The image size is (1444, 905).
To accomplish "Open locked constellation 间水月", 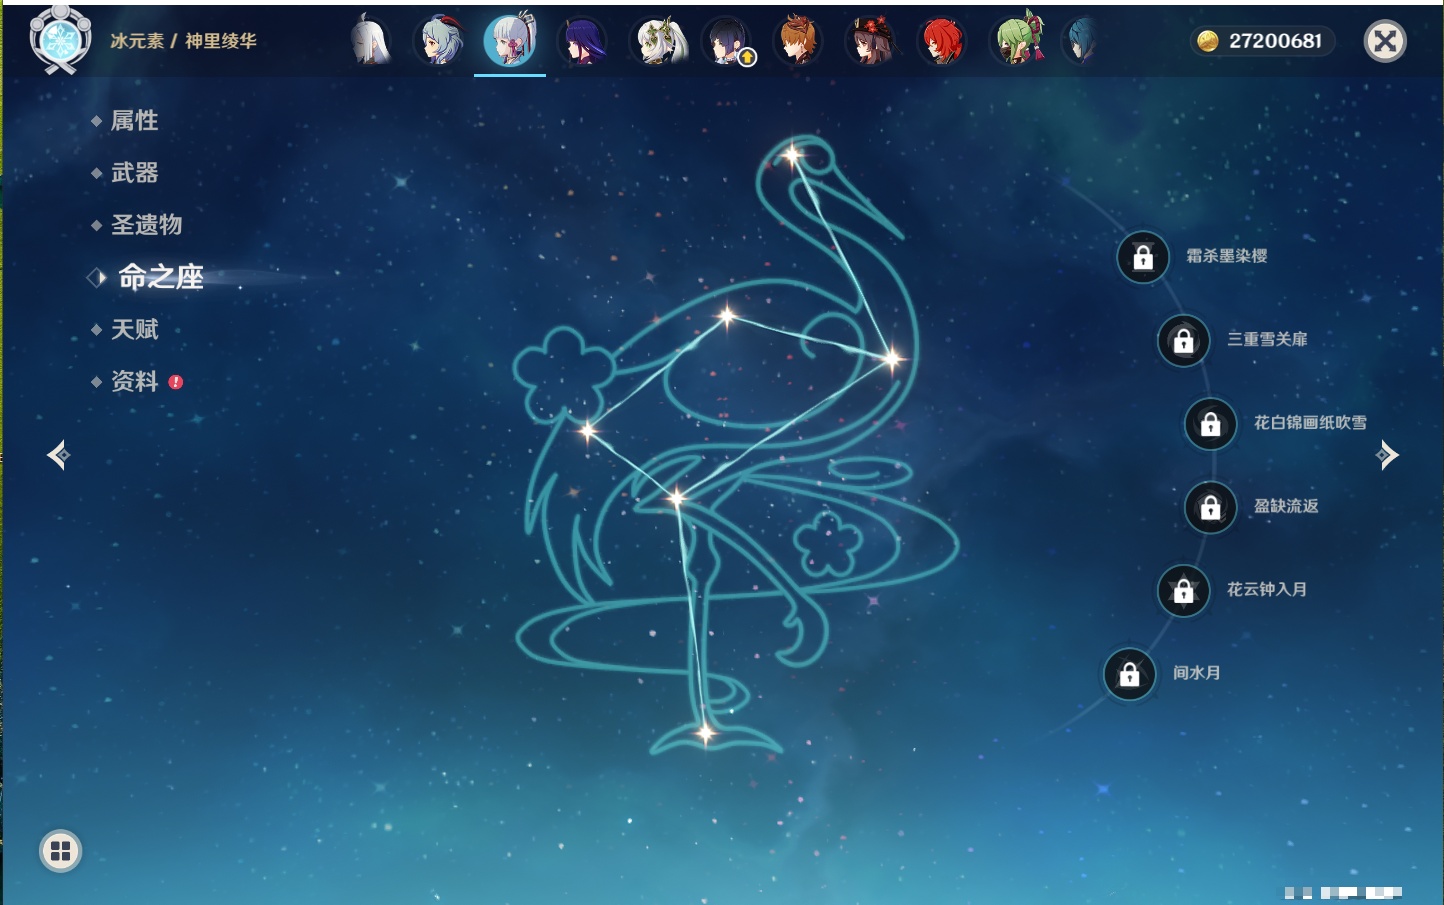I will (x=1129, y=674).
